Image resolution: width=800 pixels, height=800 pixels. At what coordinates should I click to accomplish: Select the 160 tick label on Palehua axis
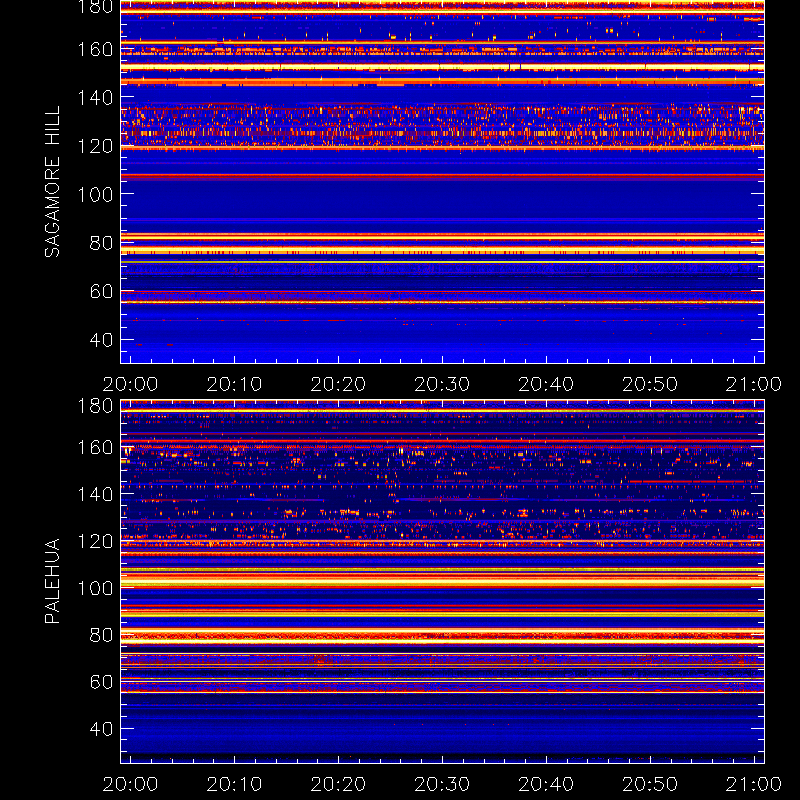coord(95,447)
